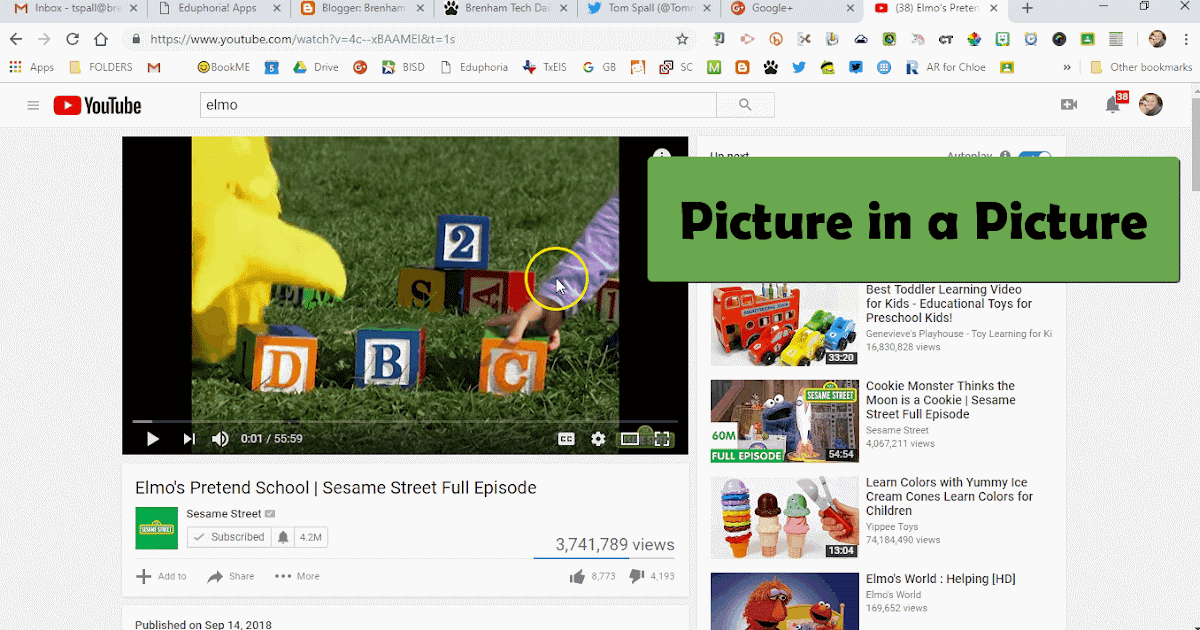
Task: Click the 3,741,789 views count
Action: click(x=615, y=545)
